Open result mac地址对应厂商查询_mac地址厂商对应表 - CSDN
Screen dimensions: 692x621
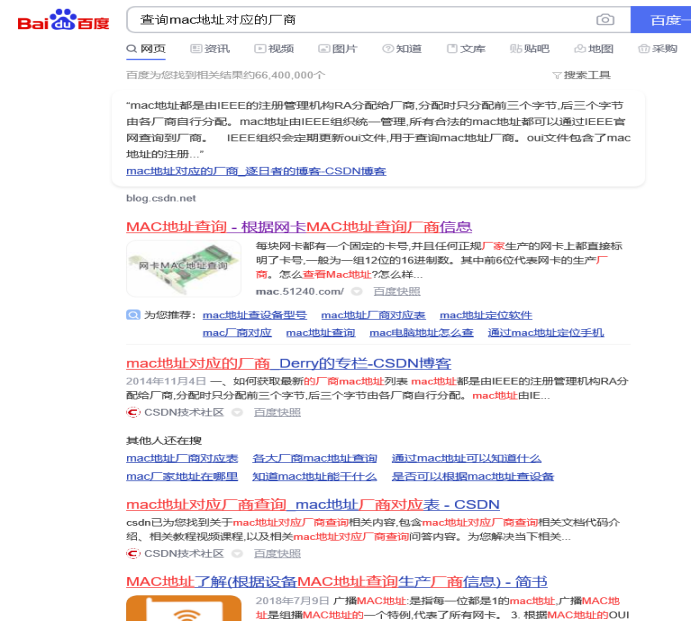[313, 504]
